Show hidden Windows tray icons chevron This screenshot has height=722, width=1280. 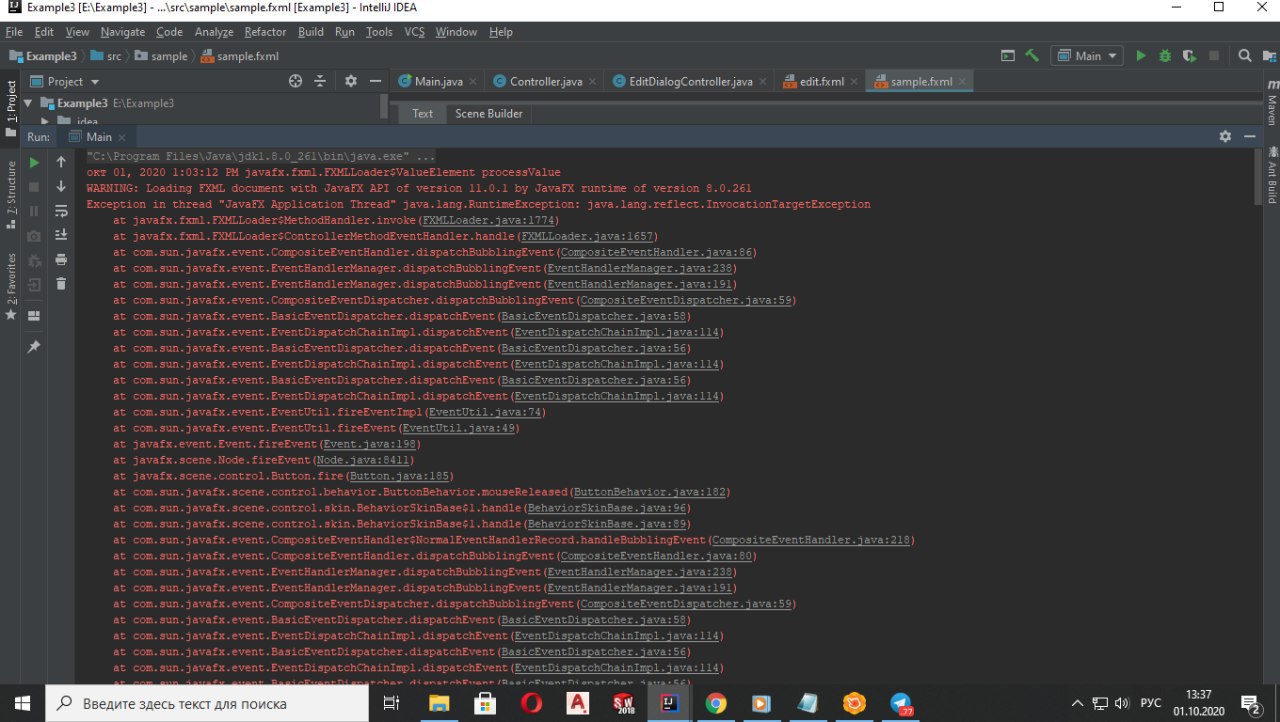[1077, 703]
